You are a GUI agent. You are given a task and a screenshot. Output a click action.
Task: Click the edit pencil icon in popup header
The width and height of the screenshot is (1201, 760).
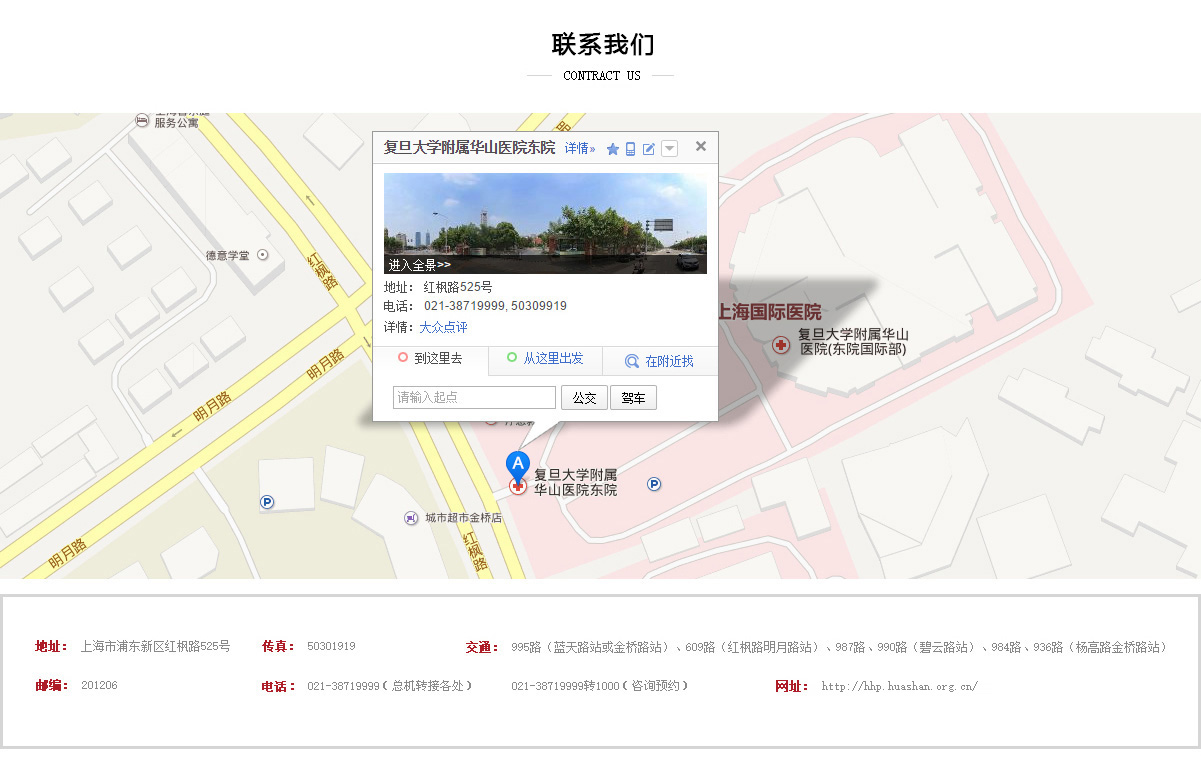[x=648, y=149]
